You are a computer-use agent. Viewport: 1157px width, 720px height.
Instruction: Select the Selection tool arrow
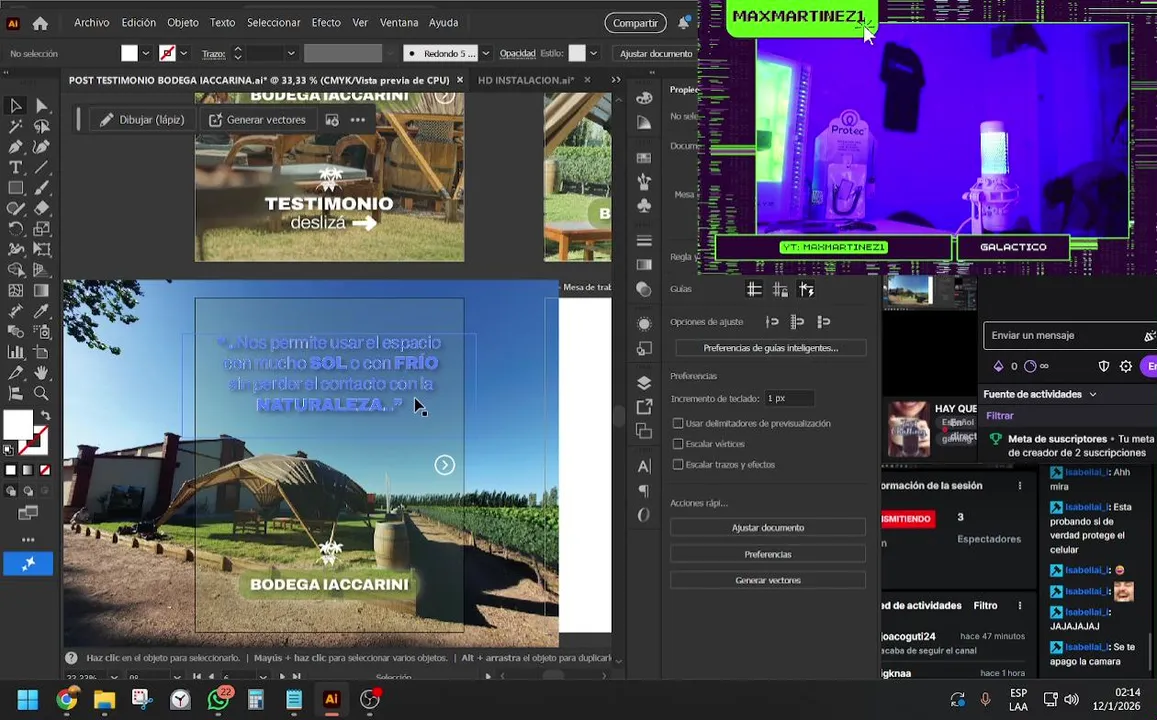(15, 105)
